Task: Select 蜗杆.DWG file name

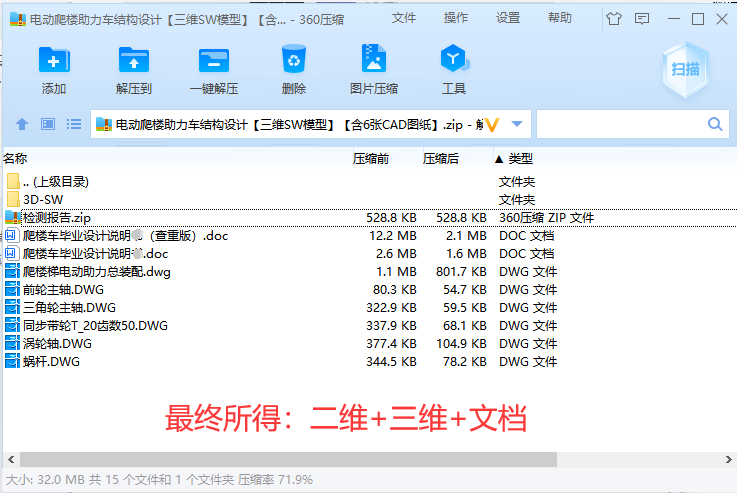Action: [x=51, y=361]
